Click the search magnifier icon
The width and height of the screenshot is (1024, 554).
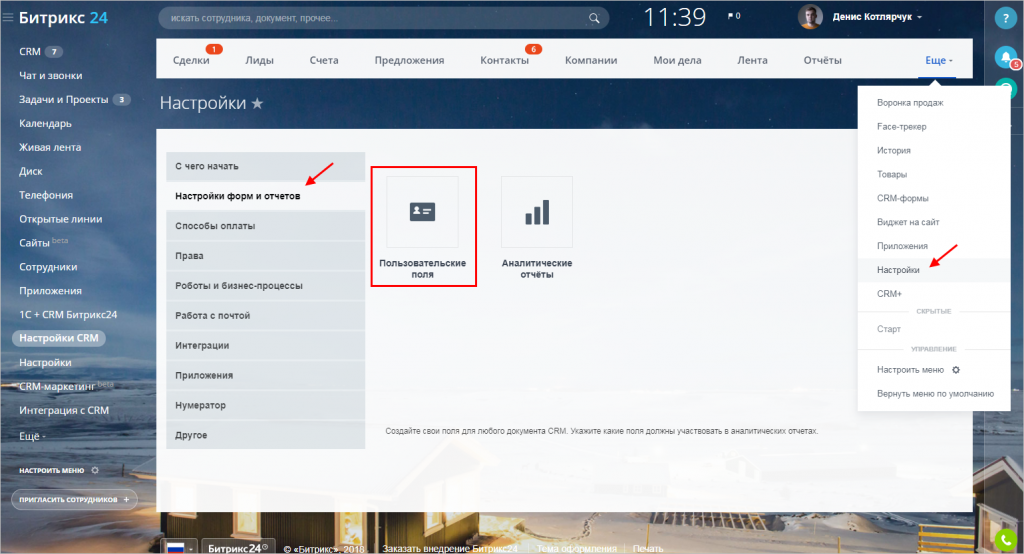click(x=594, y=18)
